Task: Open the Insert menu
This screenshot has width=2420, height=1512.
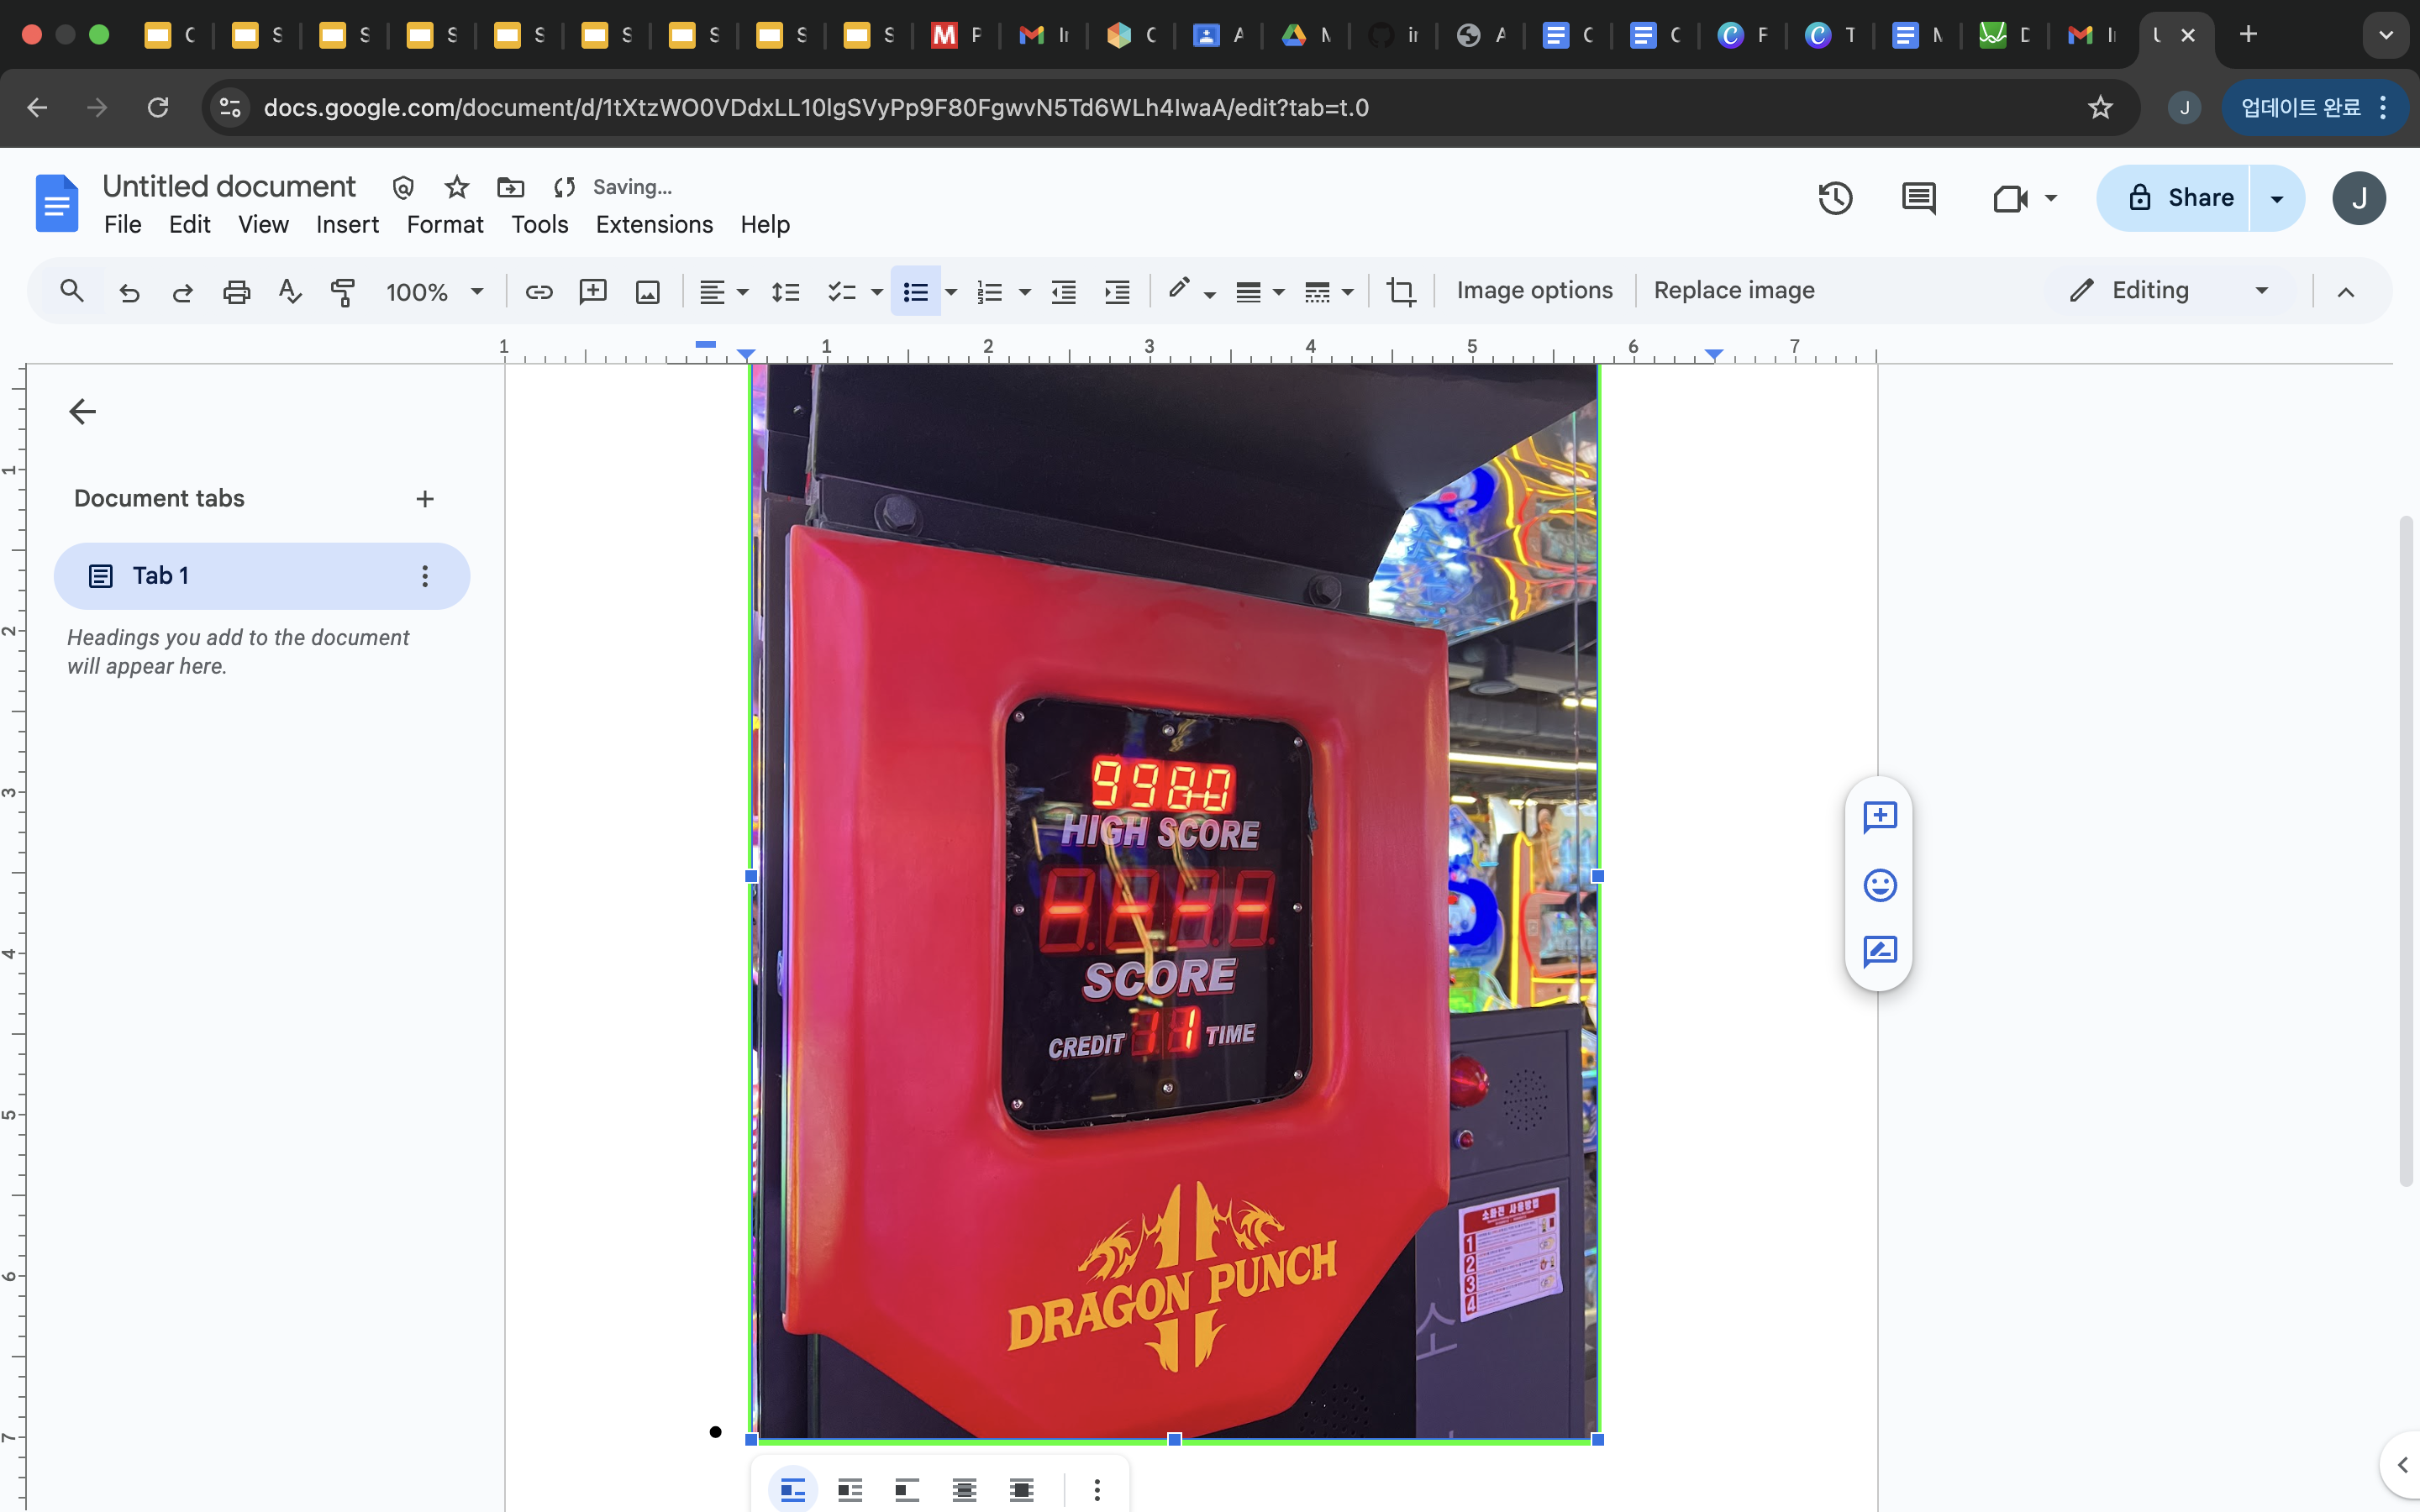Action: click(347, 224)
